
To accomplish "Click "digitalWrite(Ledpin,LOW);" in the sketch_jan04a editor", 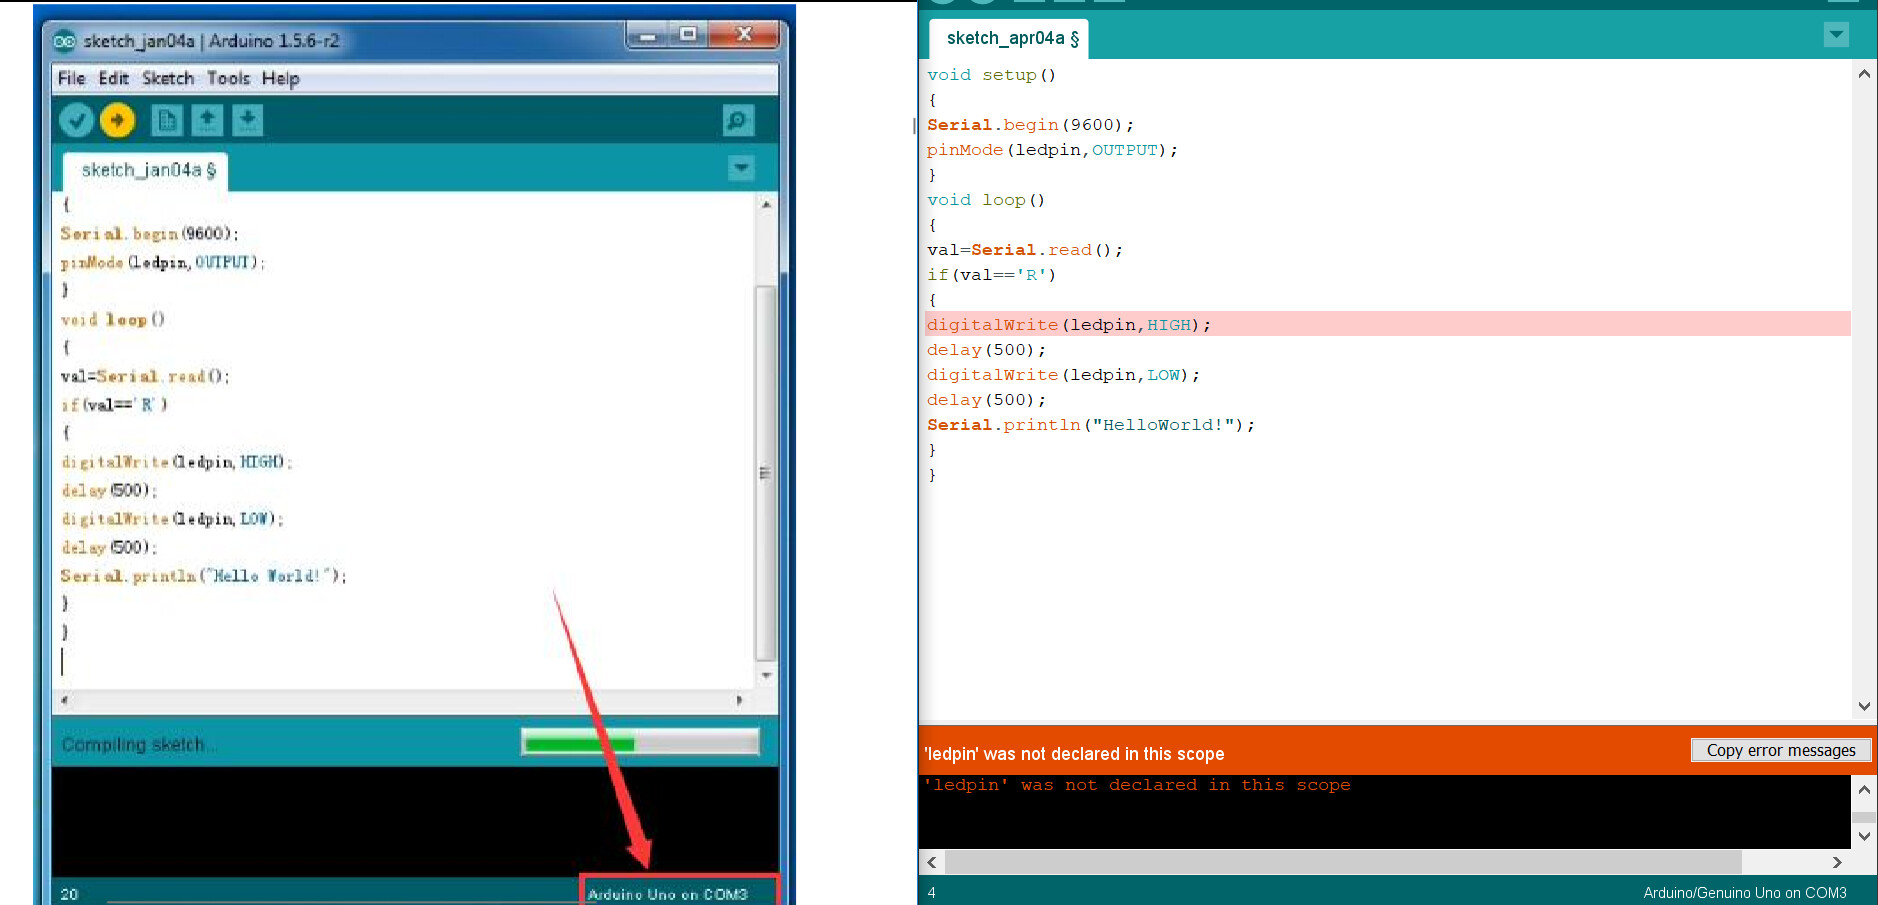I will pos(172,519).
